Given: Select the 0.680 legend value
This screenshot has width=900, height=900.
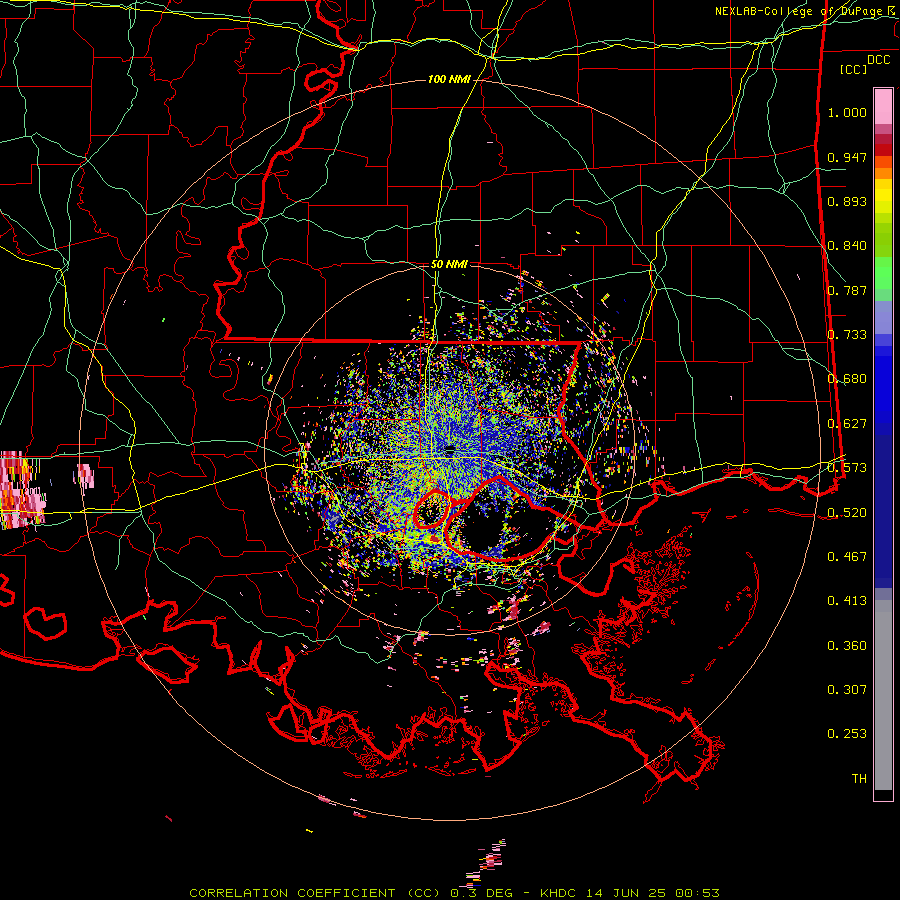Looking at the screenshot, I should [847, 379].
